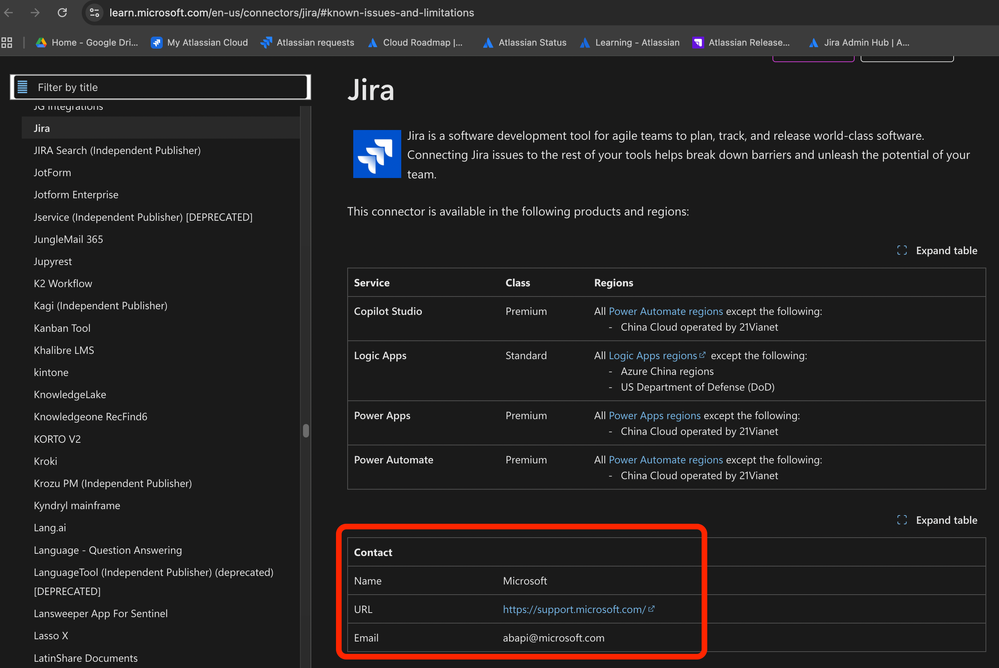
Task: Click the Logic Apps regions link
Action: point(653,356)
